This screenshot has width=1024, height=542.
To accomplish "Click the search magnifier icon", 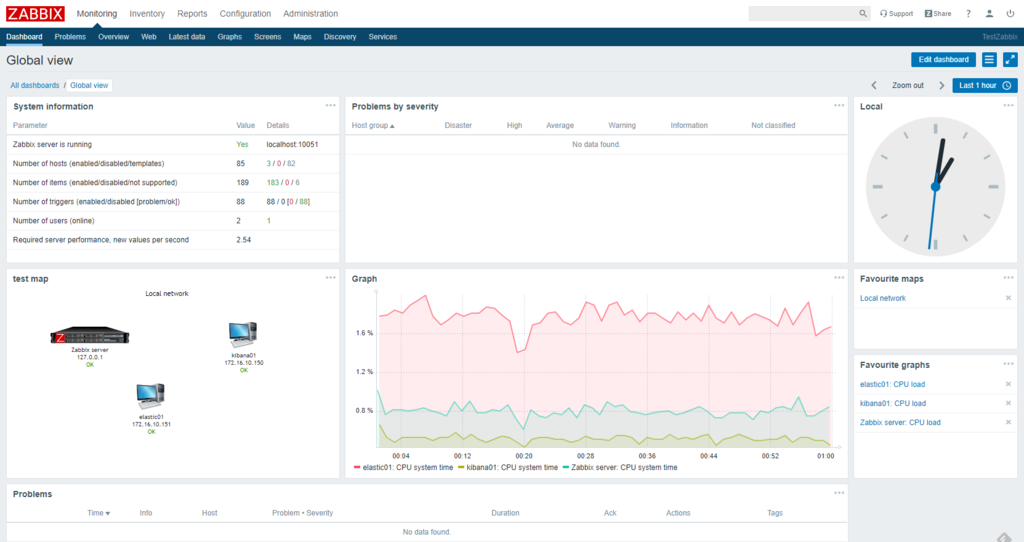I will (863, 13).
